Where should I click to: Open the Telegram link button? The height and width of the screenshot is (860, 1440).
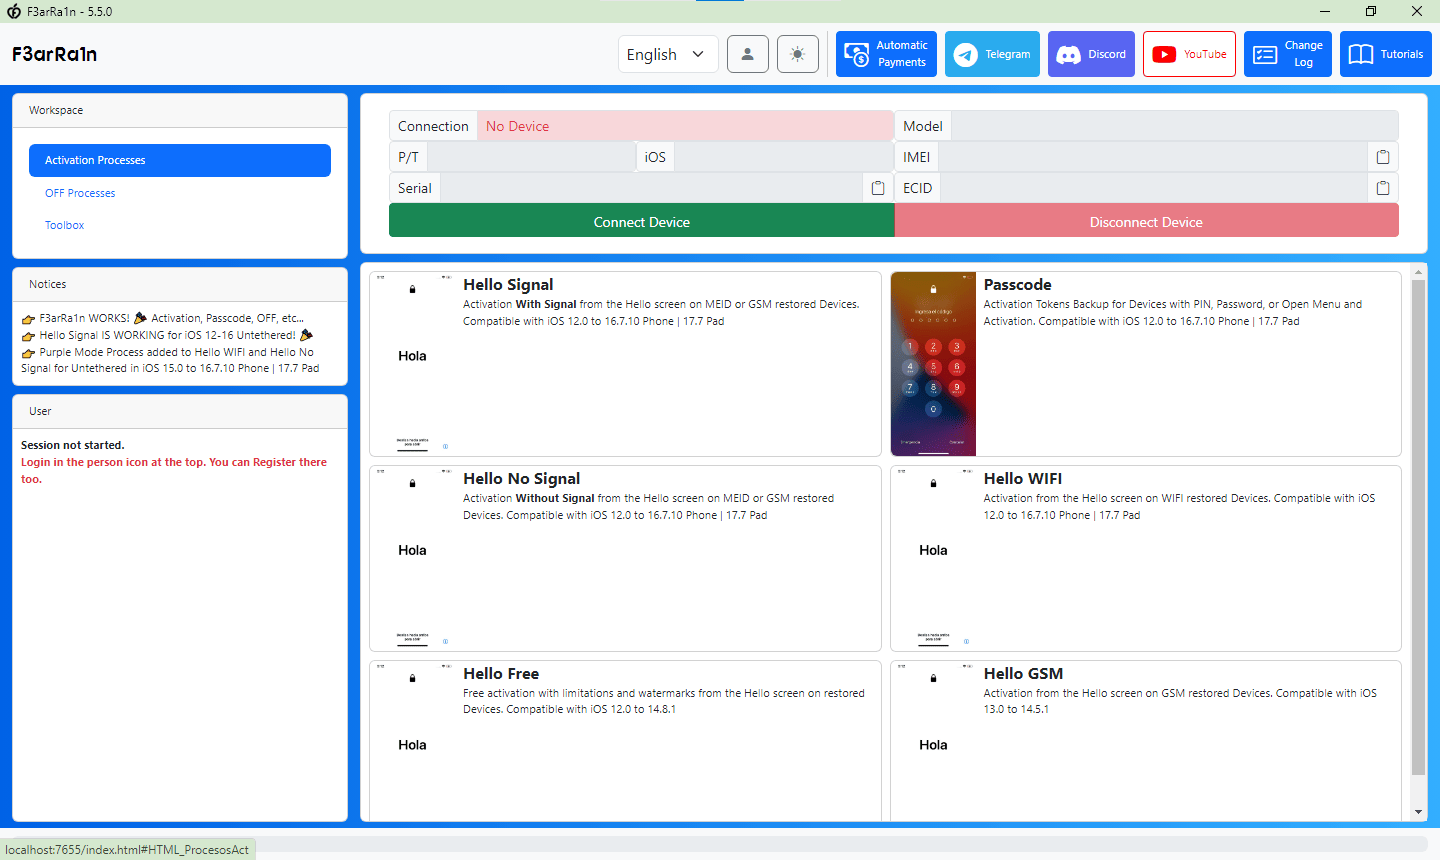click(x=992, y=54)
